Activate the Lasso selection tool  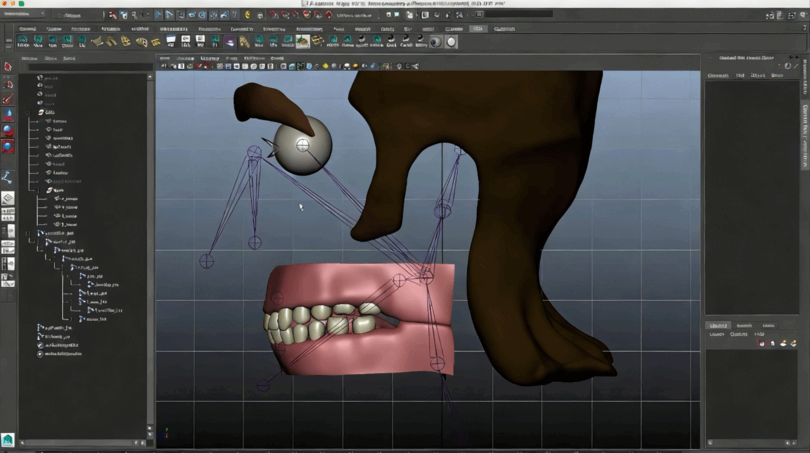8,84
